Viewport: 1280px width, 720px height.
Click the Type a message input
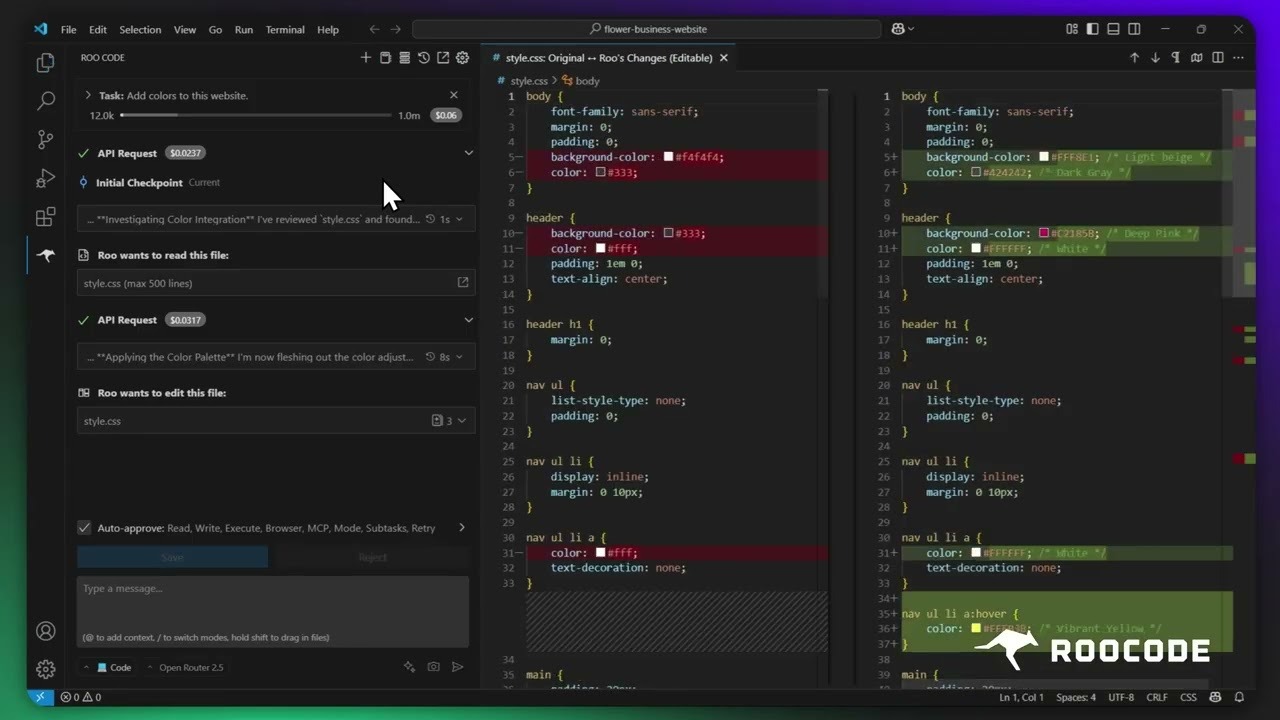(273, 611)
